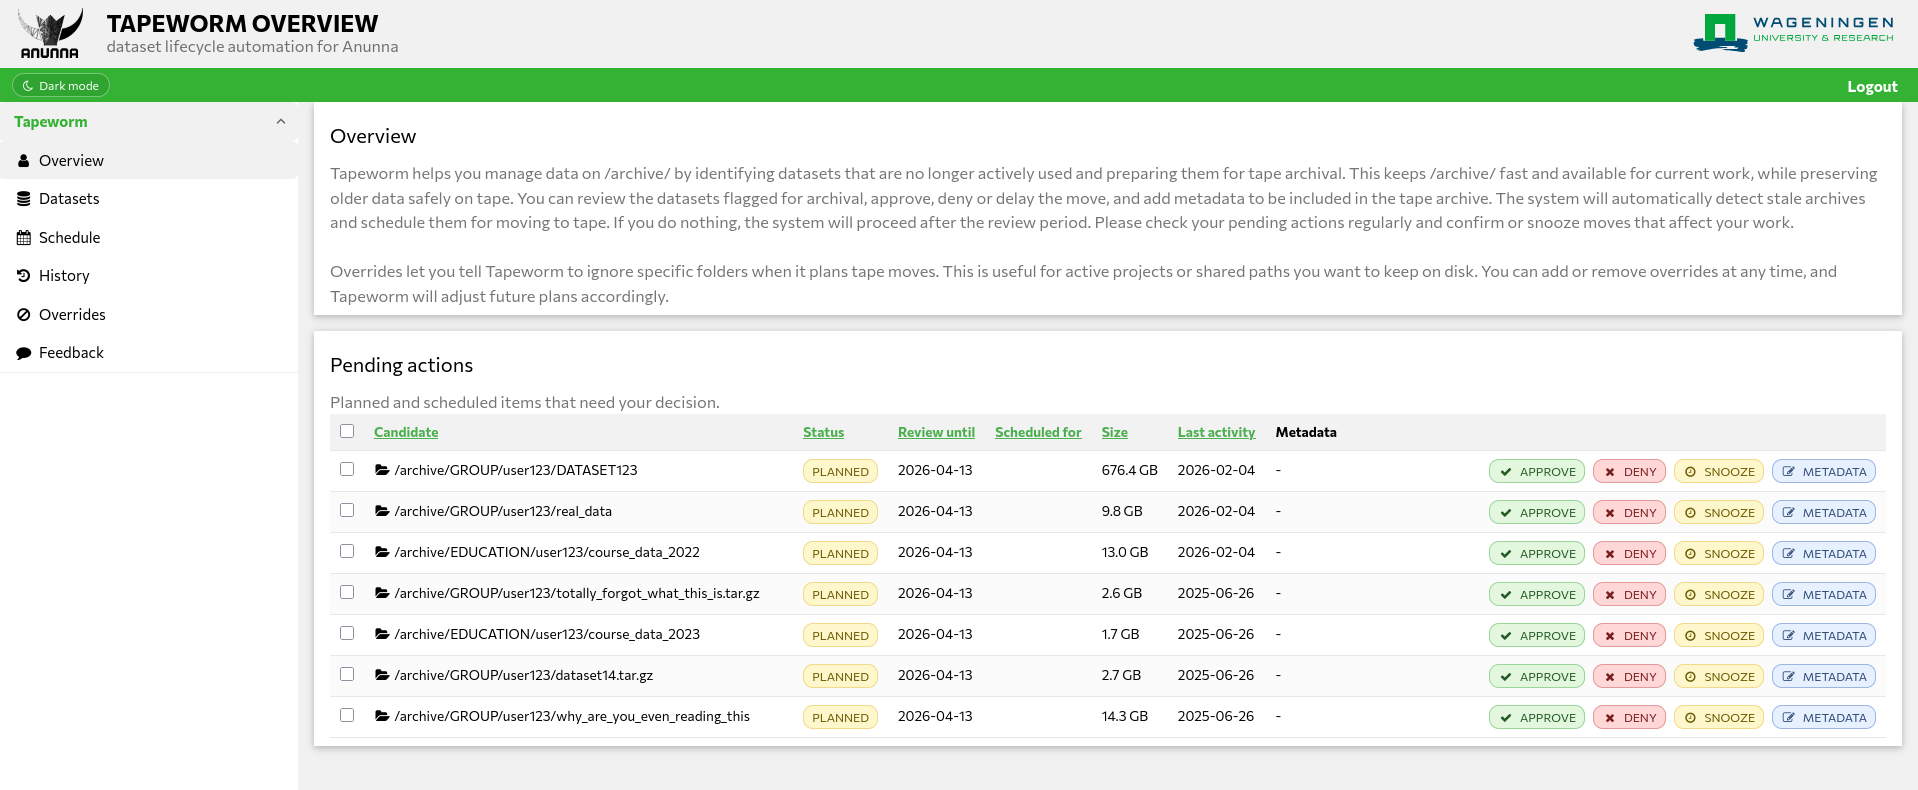Click the Feedback speech bubble icon
1918x790 pixels.
pyautogui.click(x=24, y=353)
